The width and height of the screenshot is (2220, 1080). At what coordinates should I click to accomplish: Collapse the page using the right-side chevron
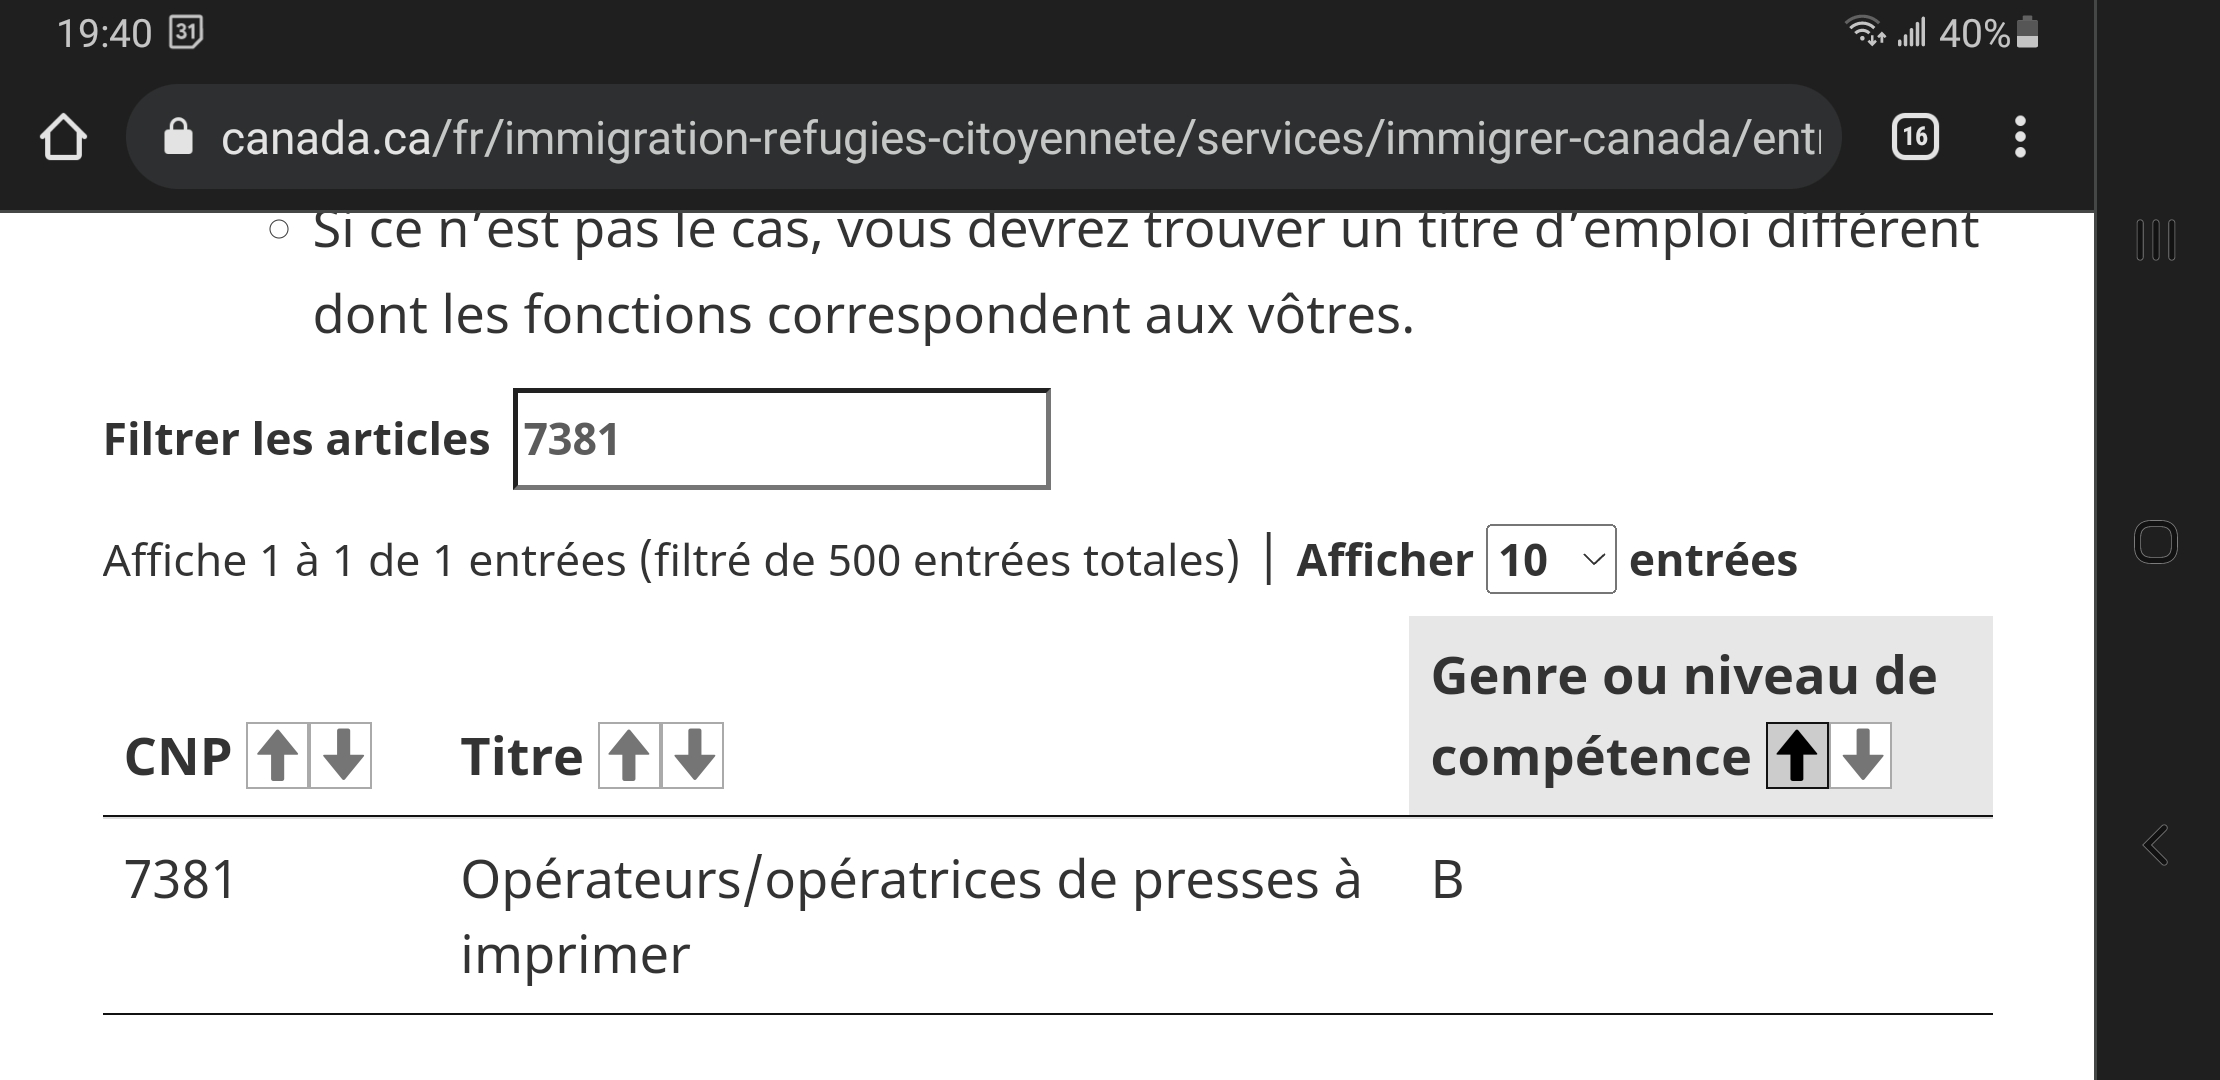pyautogui.click(x=2156, y=845)
